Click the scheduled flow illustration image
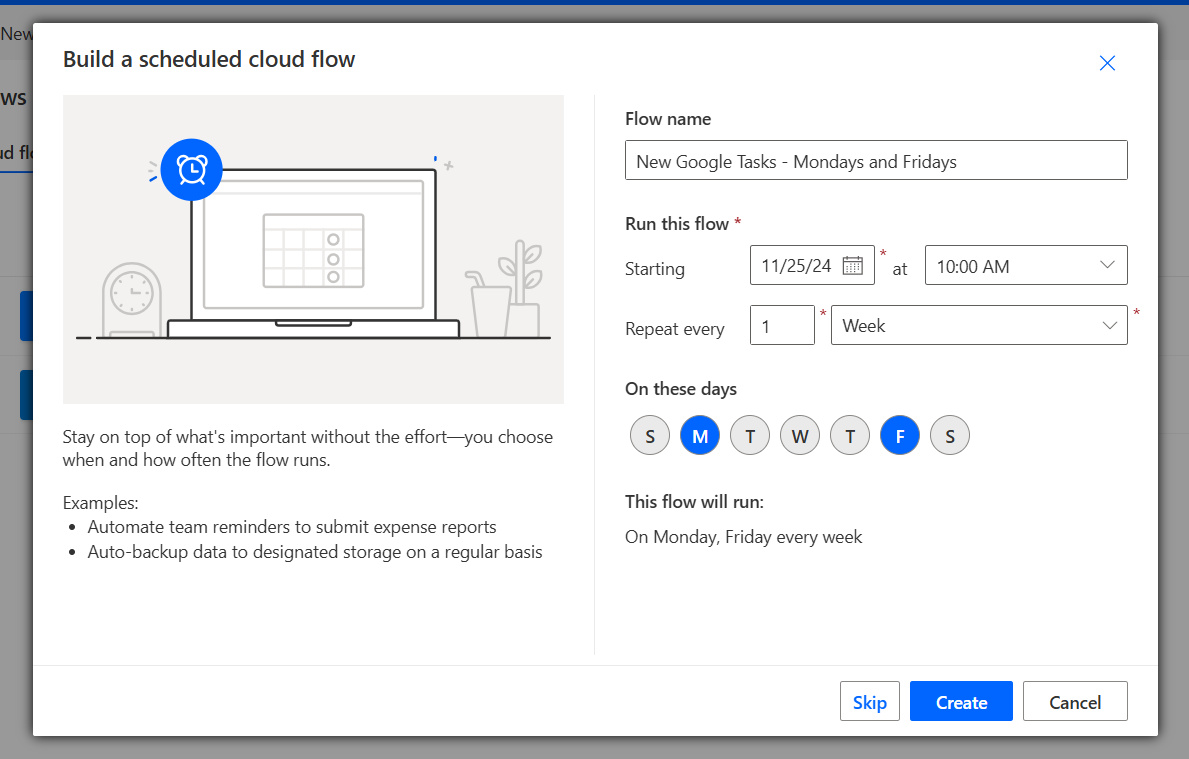The image size is (1189, 759). tap(313, 249)
